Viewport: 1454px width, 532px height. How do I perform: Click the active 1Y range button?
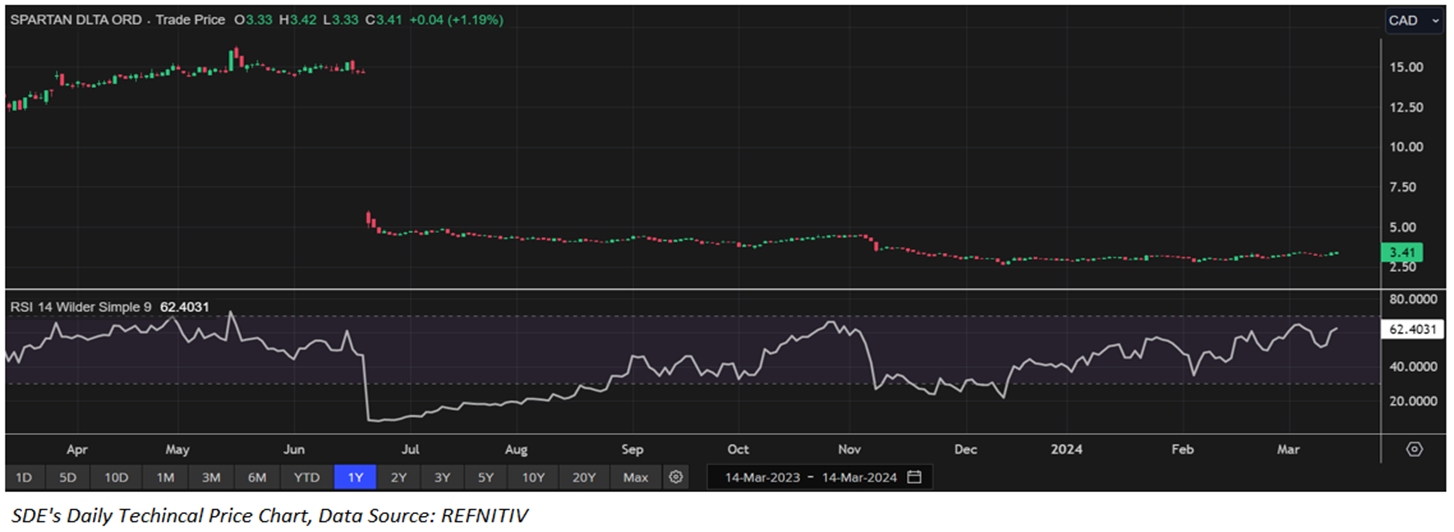(x=355, y=477)
